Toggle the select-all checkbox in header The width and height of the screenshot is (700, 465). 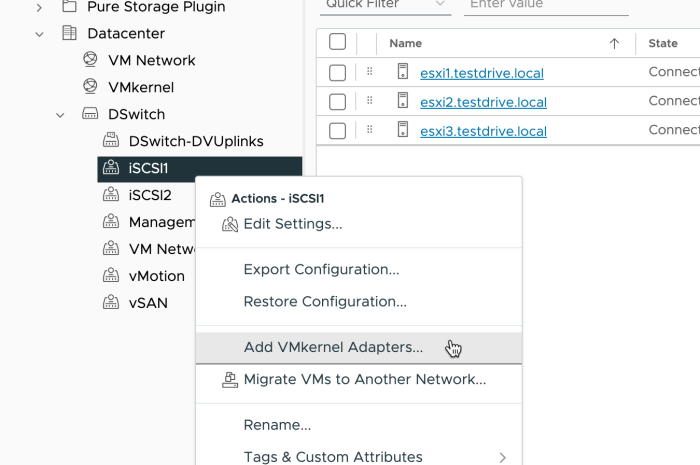click(x=337, y=42)
